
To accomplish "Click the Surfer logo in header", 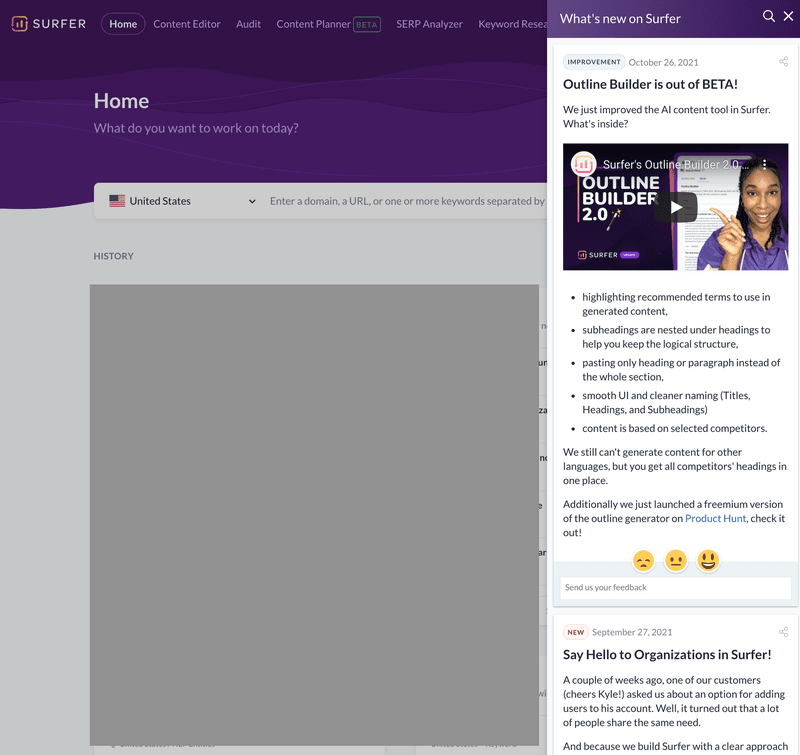I will point(48,24).
